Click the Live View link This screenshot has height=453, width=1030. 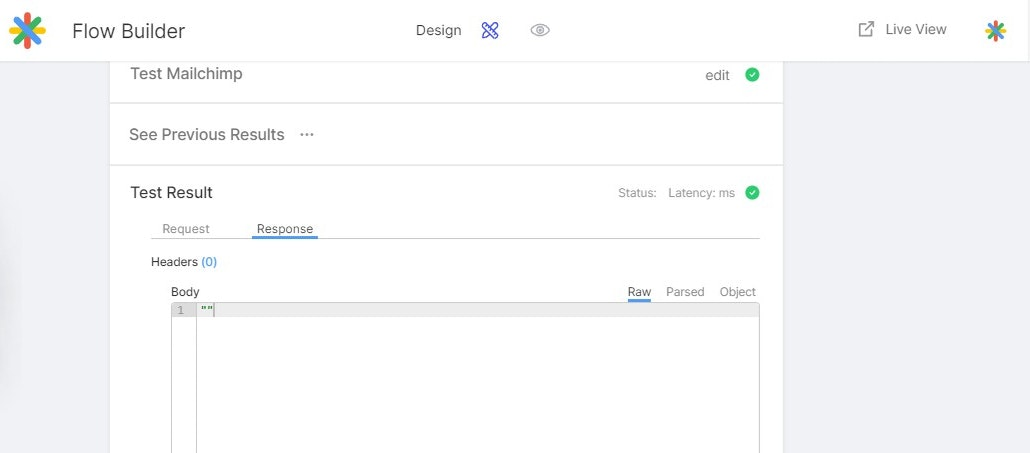tap(916, 30)
